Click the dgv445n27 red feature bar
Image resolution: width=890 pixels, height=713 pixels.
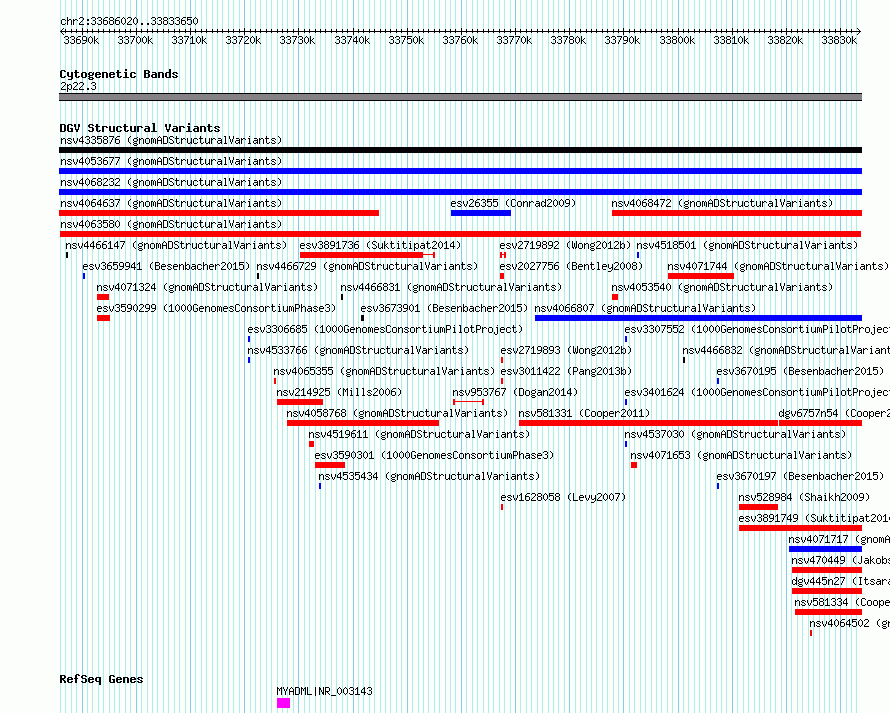(827, 591)
